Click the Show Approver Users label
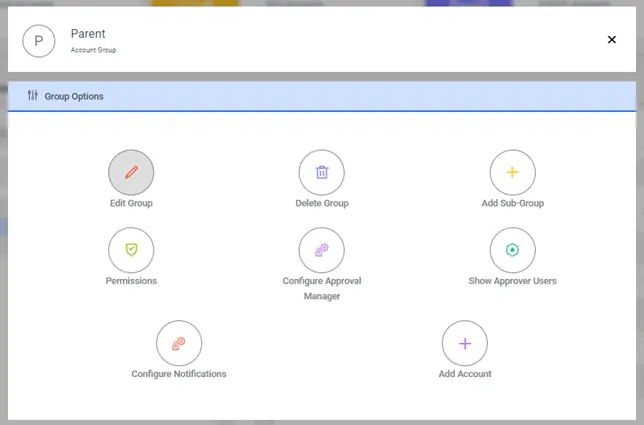 pyautogui.click(x=513, y=281)
